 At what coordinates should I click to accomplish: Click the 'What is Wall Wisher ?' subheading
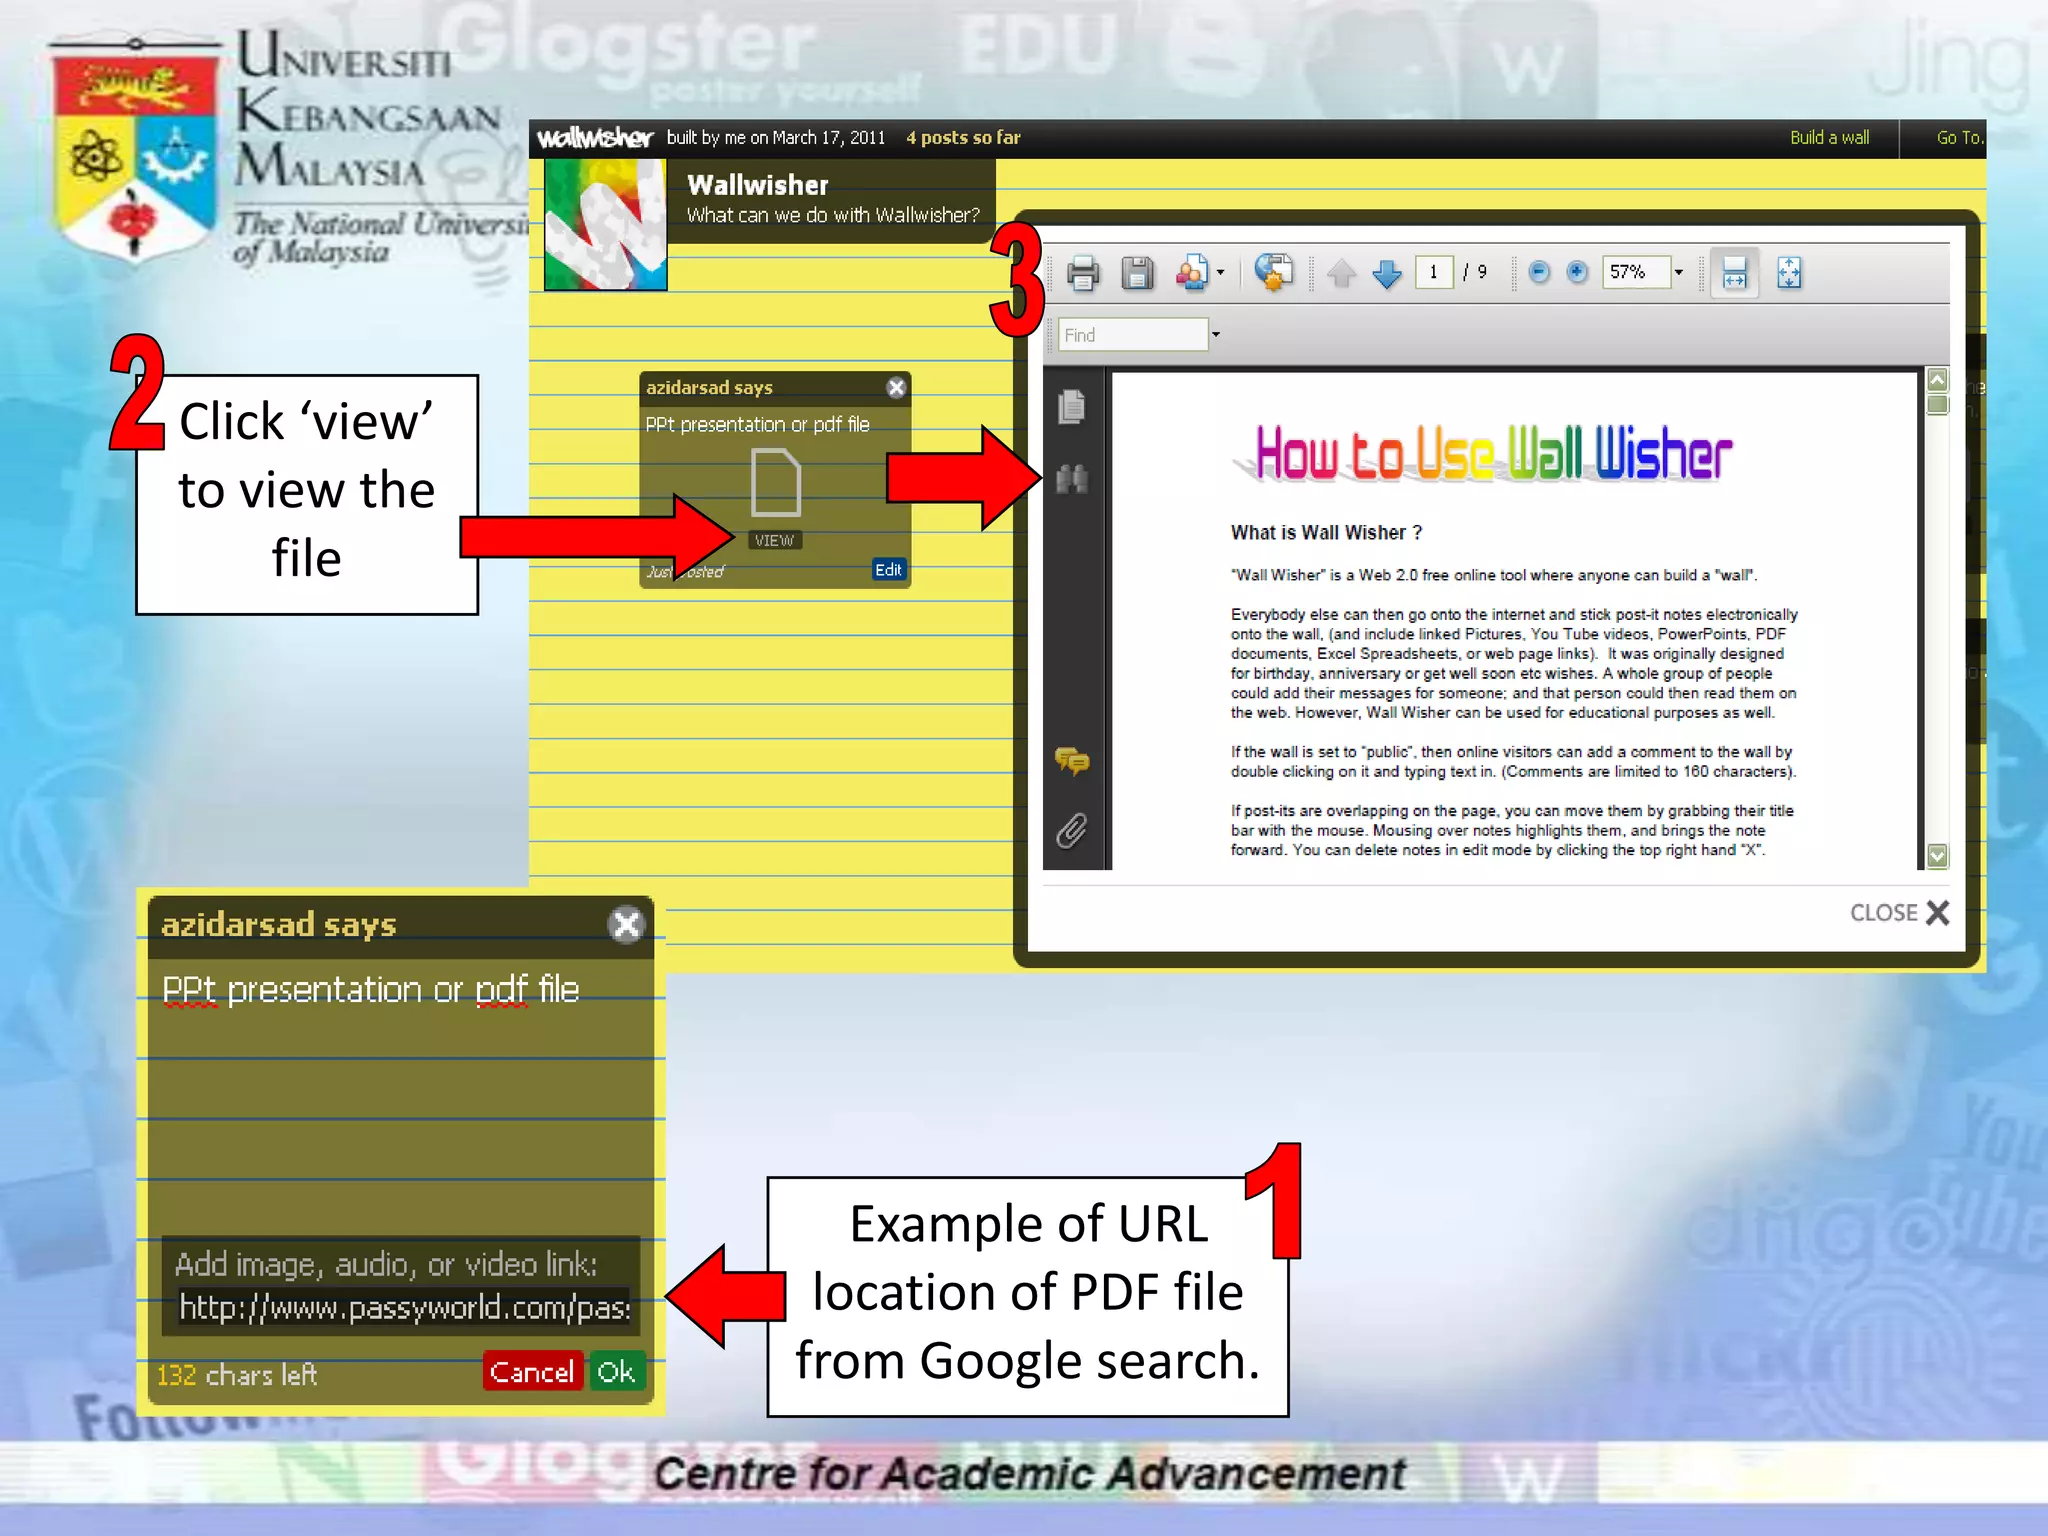[x=1326, y=533]
